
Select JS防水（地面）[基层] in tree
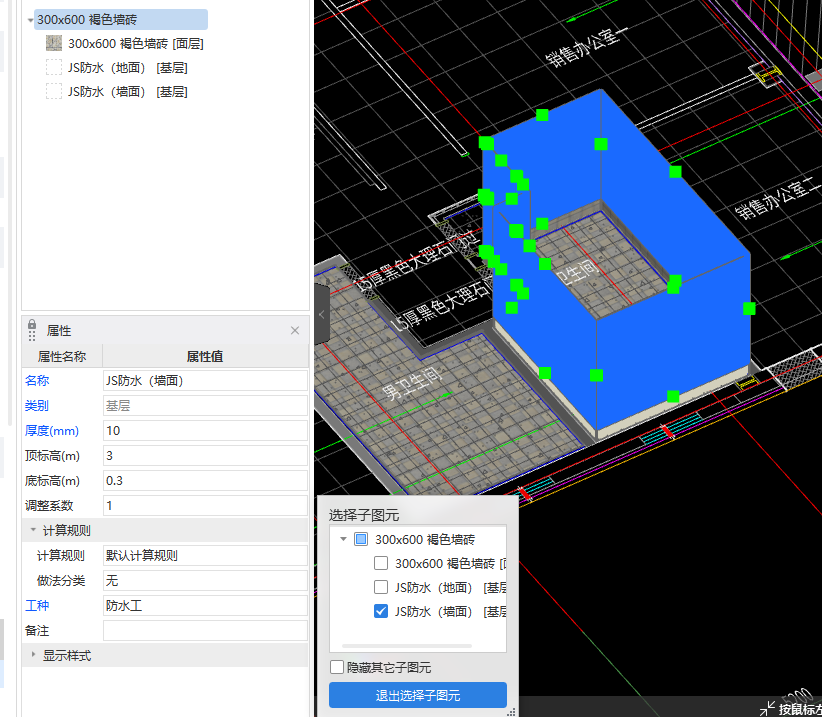tap(127, 68)
